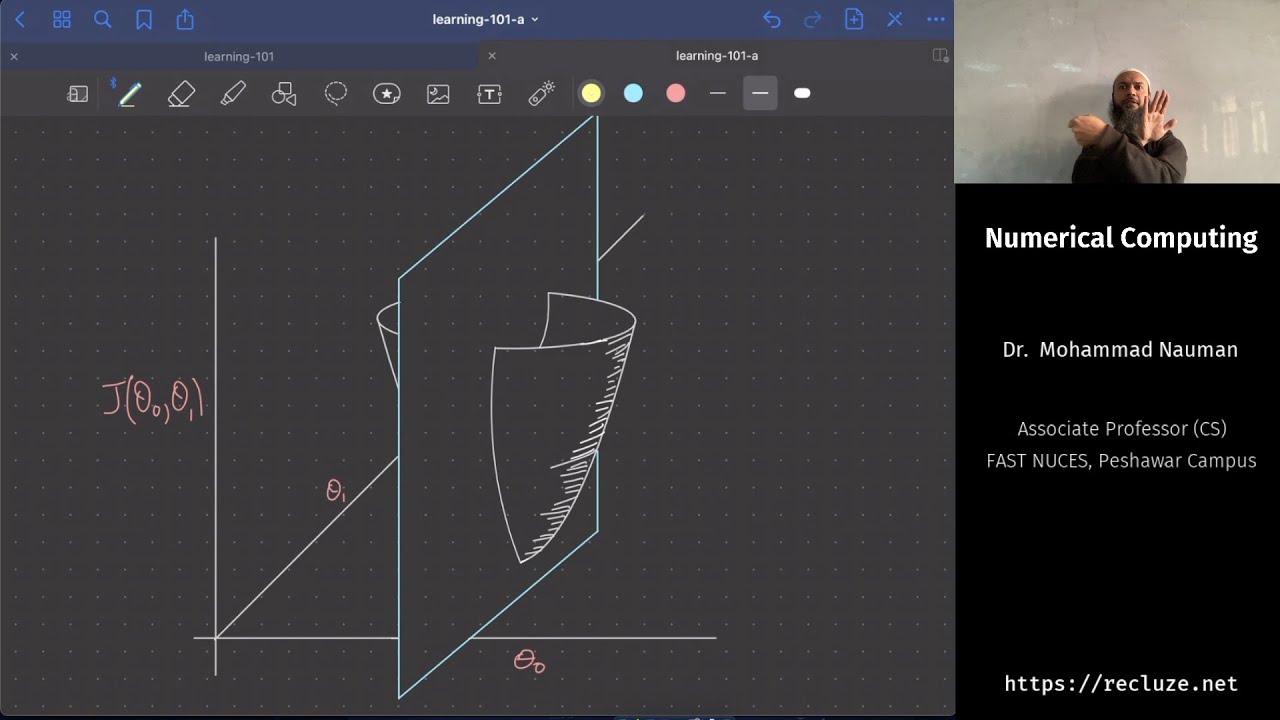The width and height of the screenshot is (1280, 720).
Task: Add a new page
Action: (854, 19)
